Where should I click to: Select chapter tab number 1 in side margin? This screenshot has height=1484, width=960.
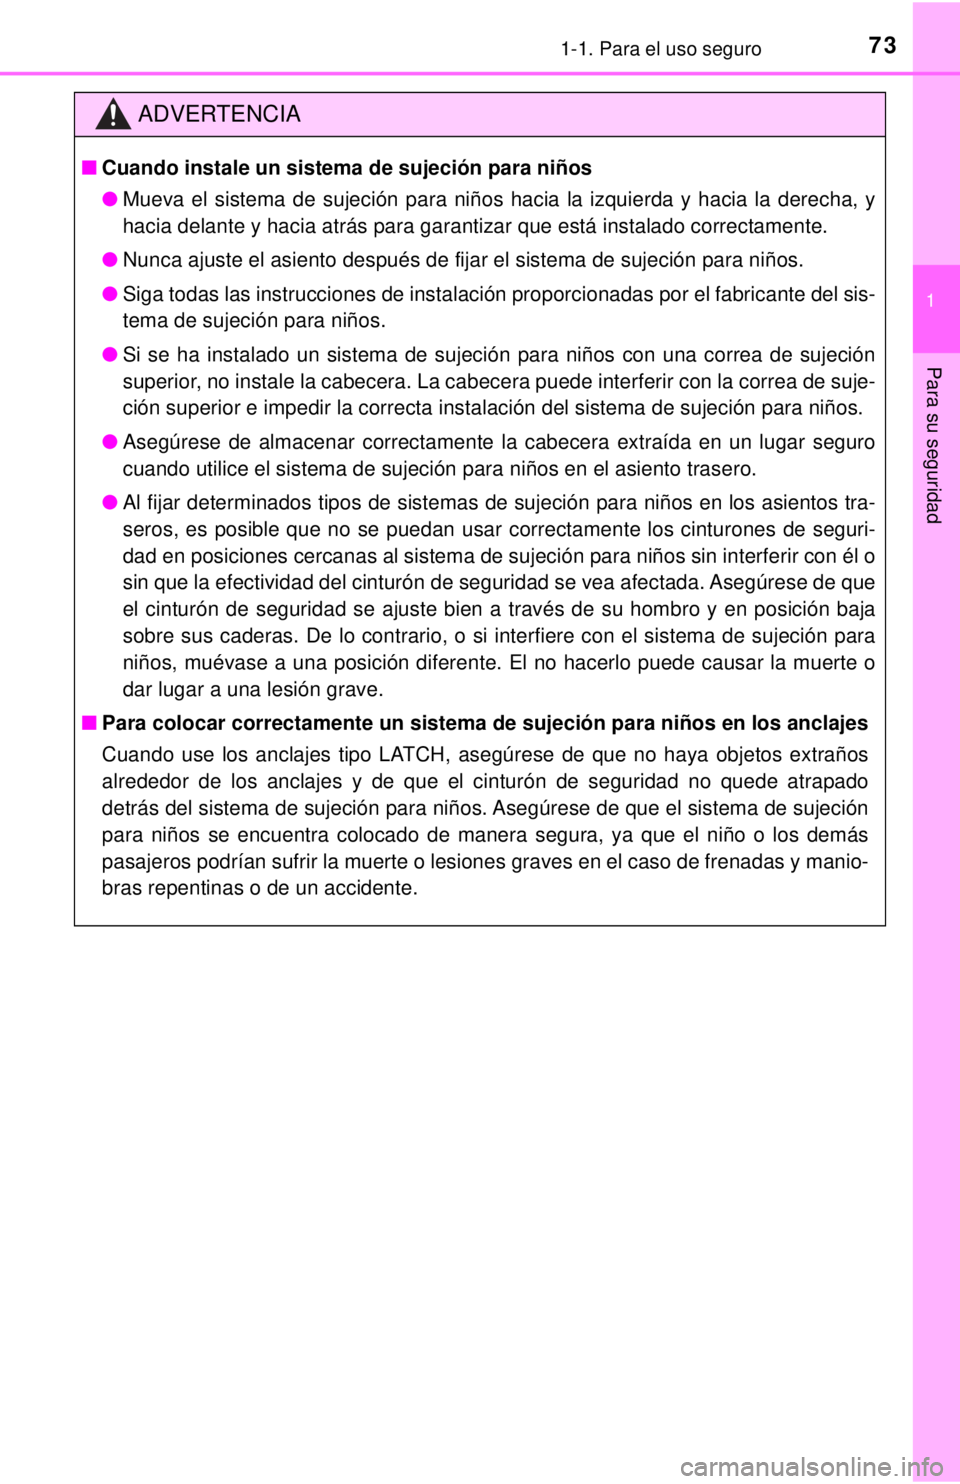point(930,301)
